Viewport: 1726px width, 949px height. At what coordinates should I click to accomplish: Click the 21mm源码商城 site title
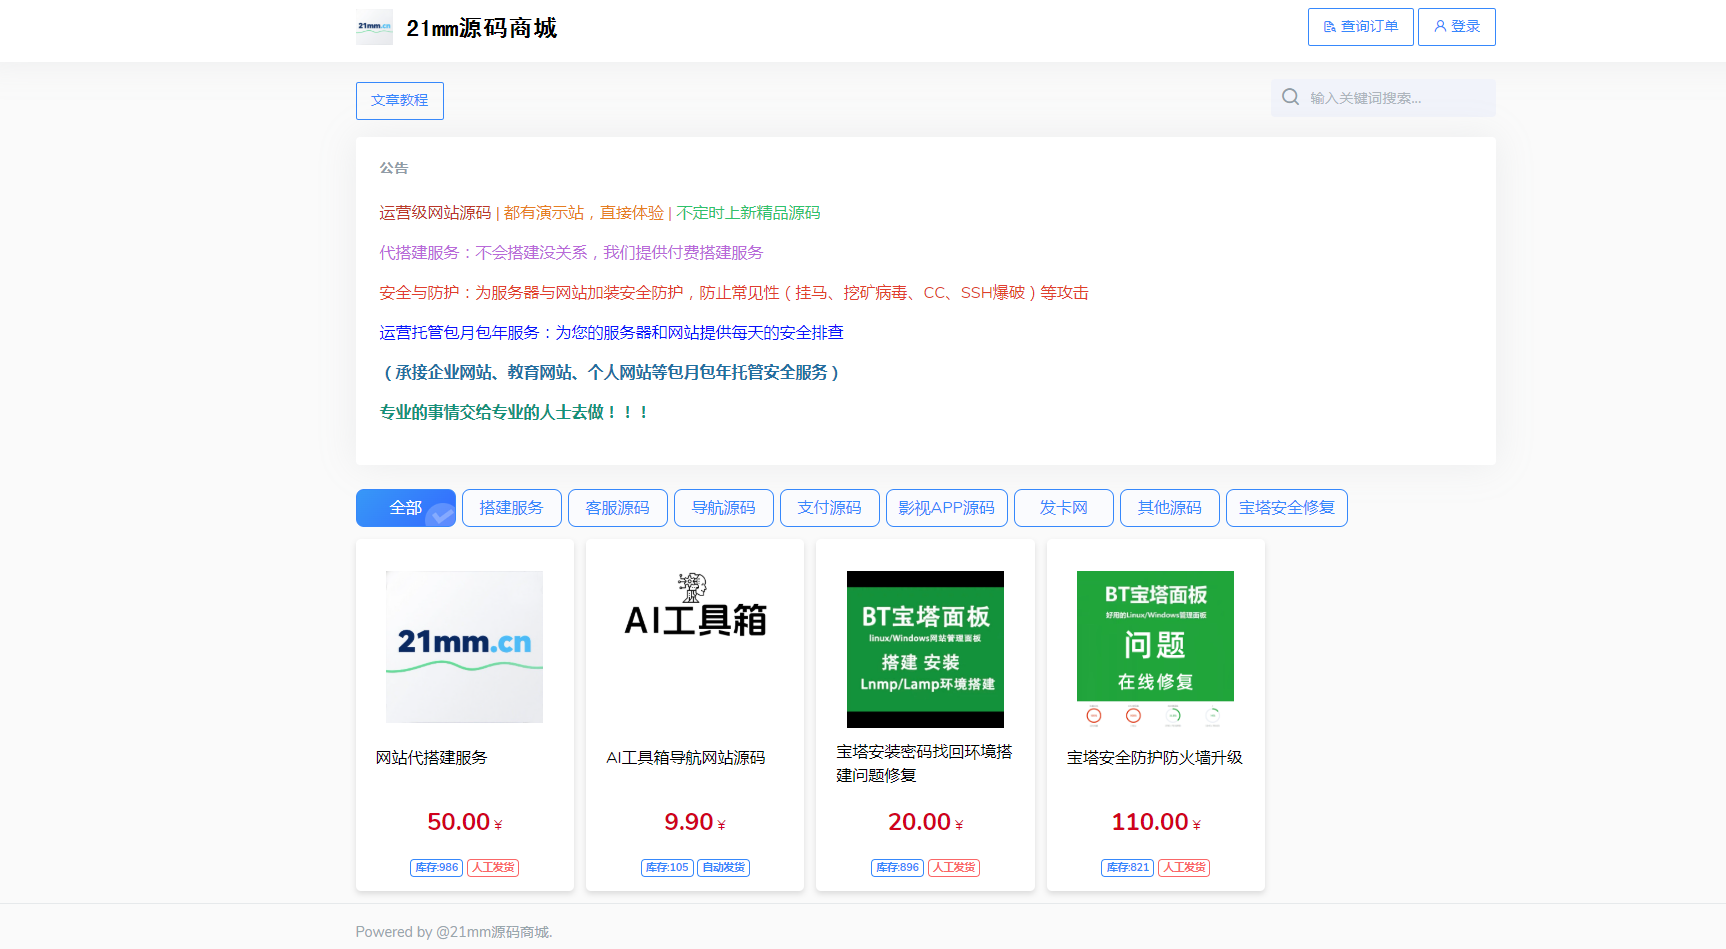click(482, 28)
